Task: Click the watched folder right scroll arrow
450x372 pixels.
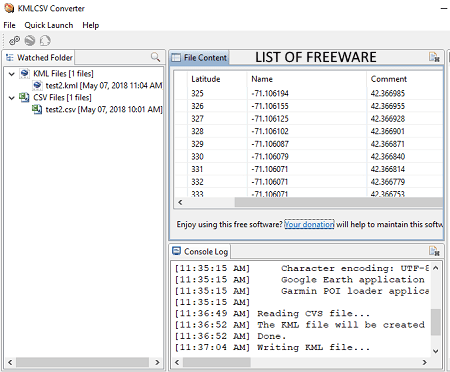Action: pos(157,362)
